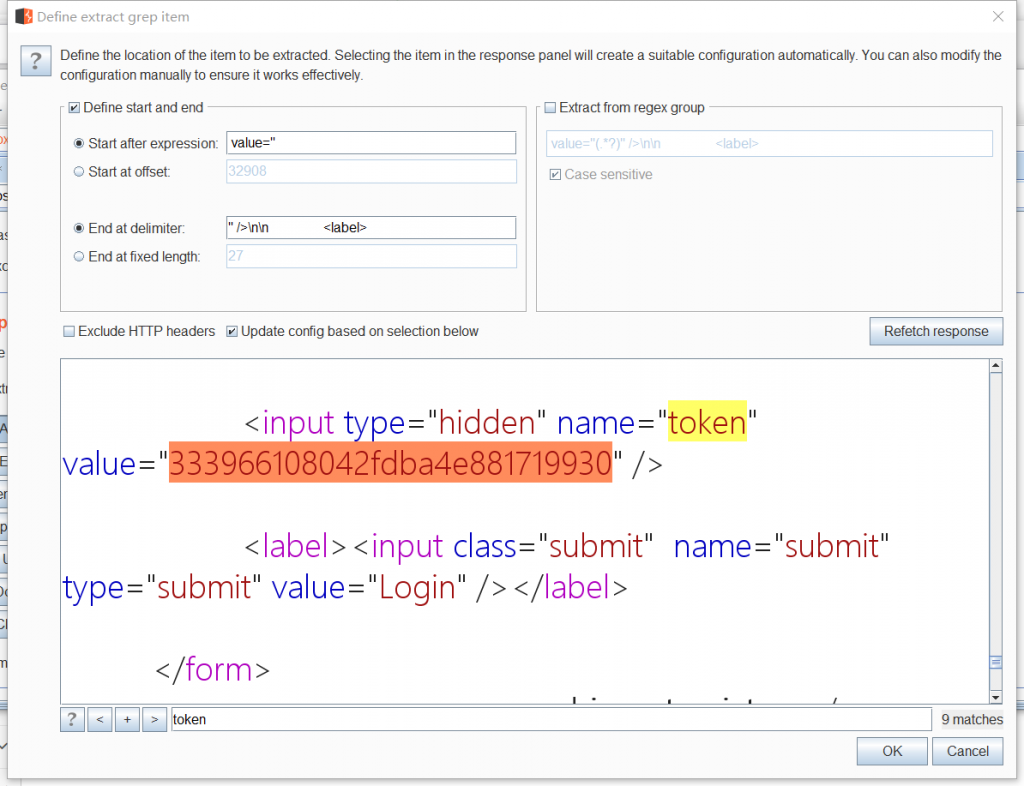The image size is (1024, 786).
Task: Toggle Update config based on selection below
Action: pyautogui.click(x=232, y=331)
